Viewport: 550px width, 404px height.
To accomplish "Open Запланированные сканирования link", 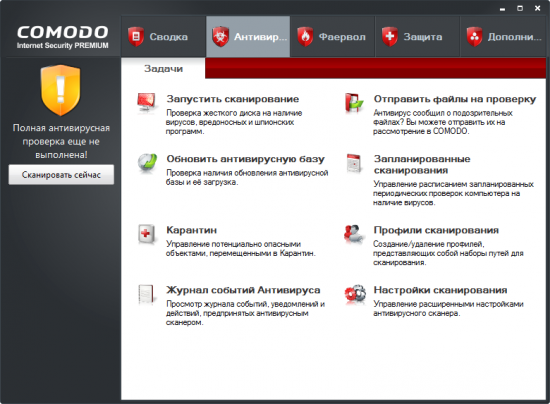I will point(422,164).
